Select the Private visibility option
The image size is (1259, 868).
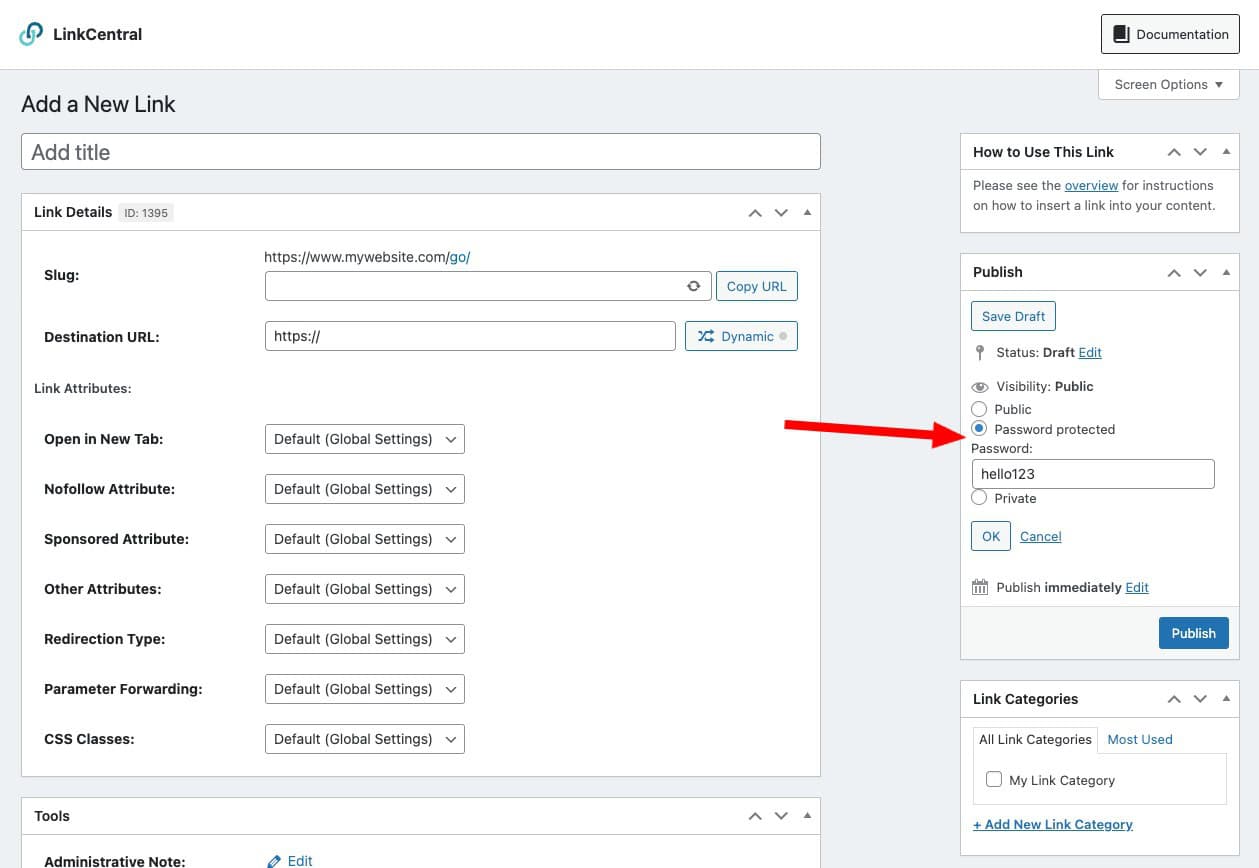(x=979, y=498)
